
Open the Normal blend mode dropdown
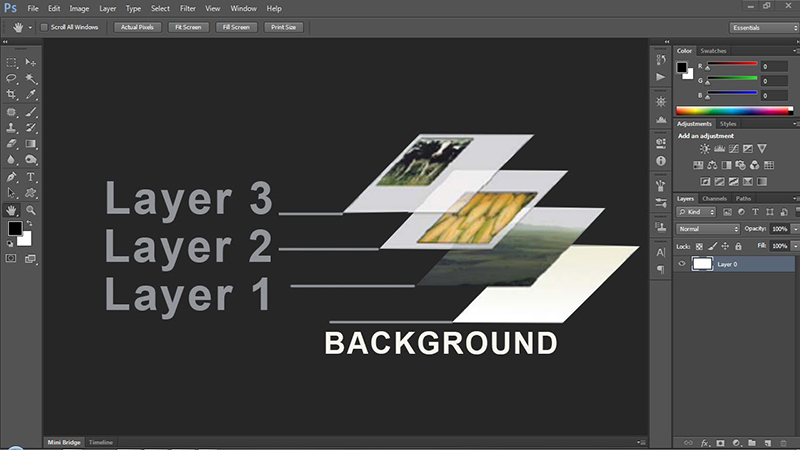point(708,229)
